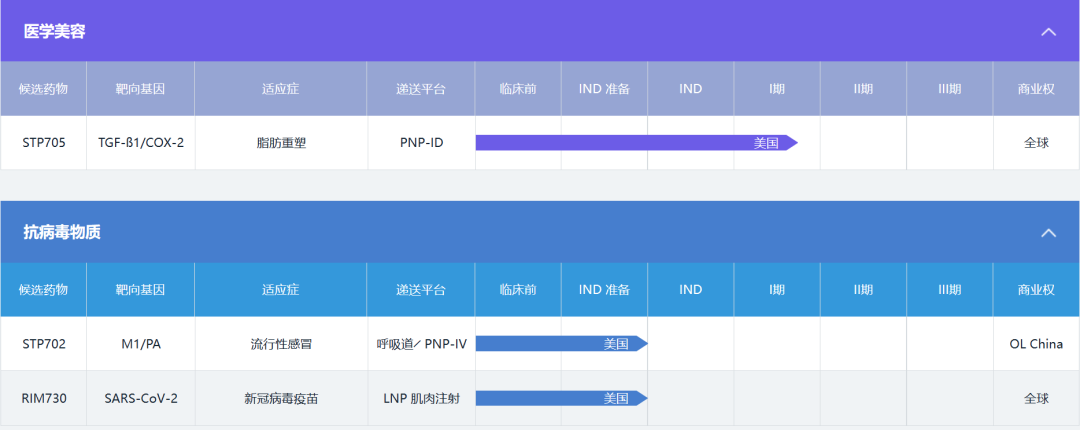Click the SARS-CoV-2 target gene cell
The height and width of the screenshot is (430, 1080).
click(x=141, y=398)
